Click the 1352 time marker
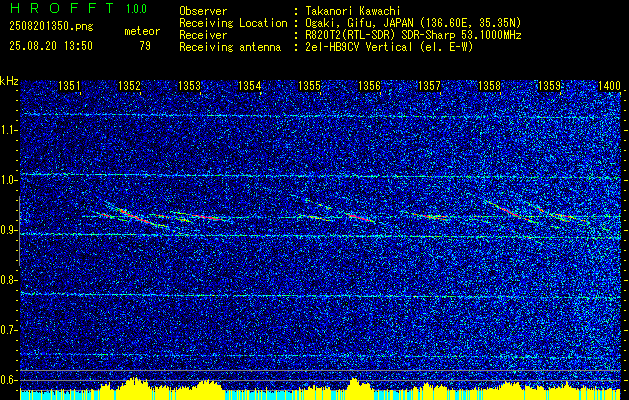This screenshot has height=400, width=629. tap(130, 86)
